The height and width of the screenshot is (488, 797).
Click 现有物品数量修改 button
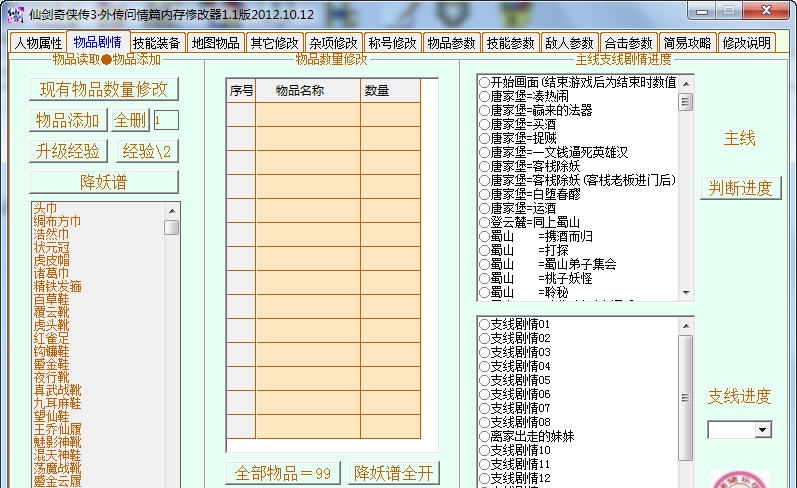click(104, 89)
